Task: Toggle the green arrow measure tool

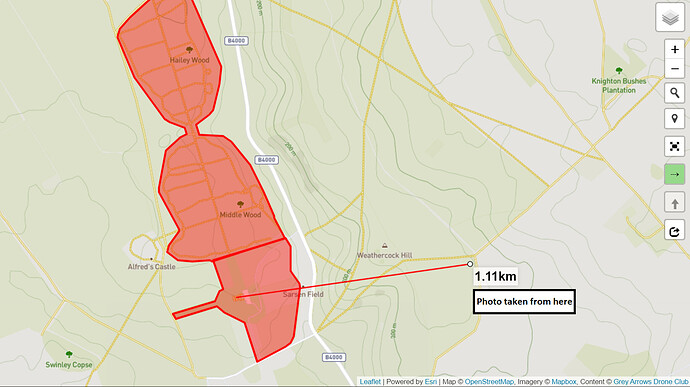Action: point(675,174)
